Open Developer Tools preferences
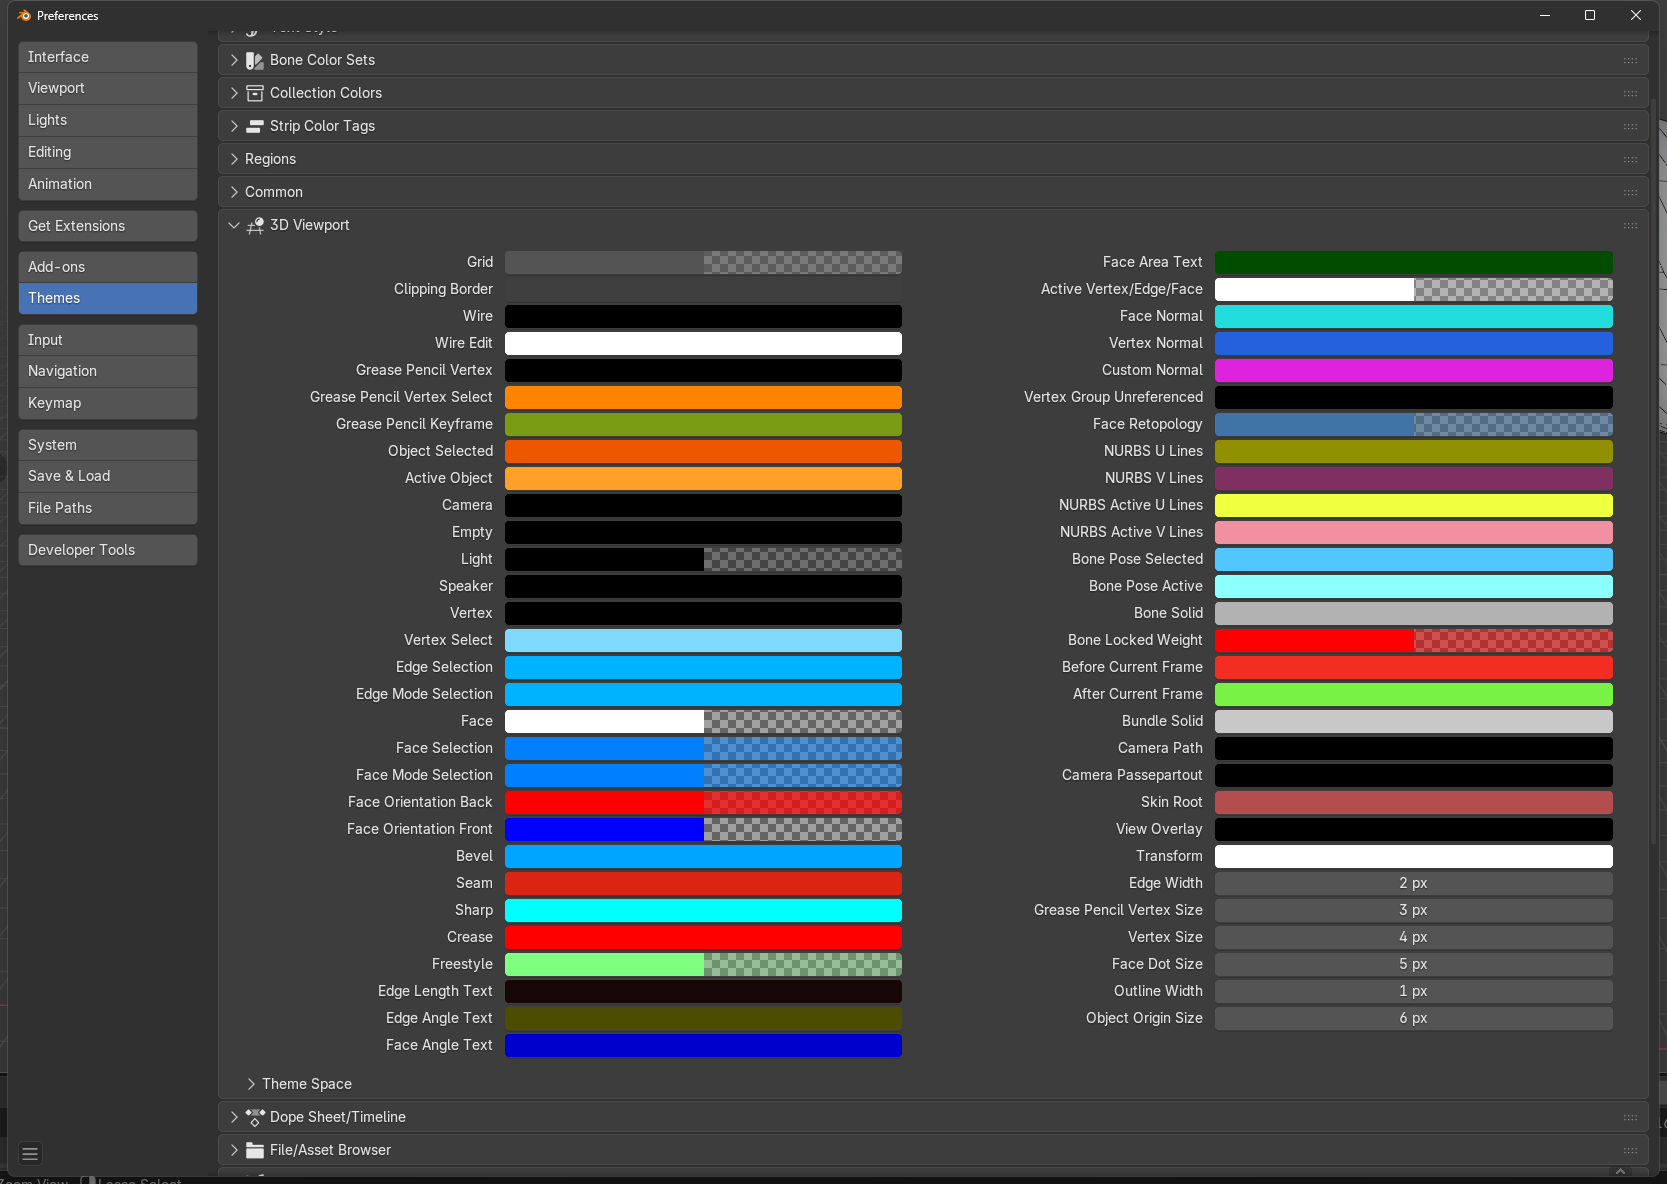This screenshot has height=1184, width=1667. point(108,550)
